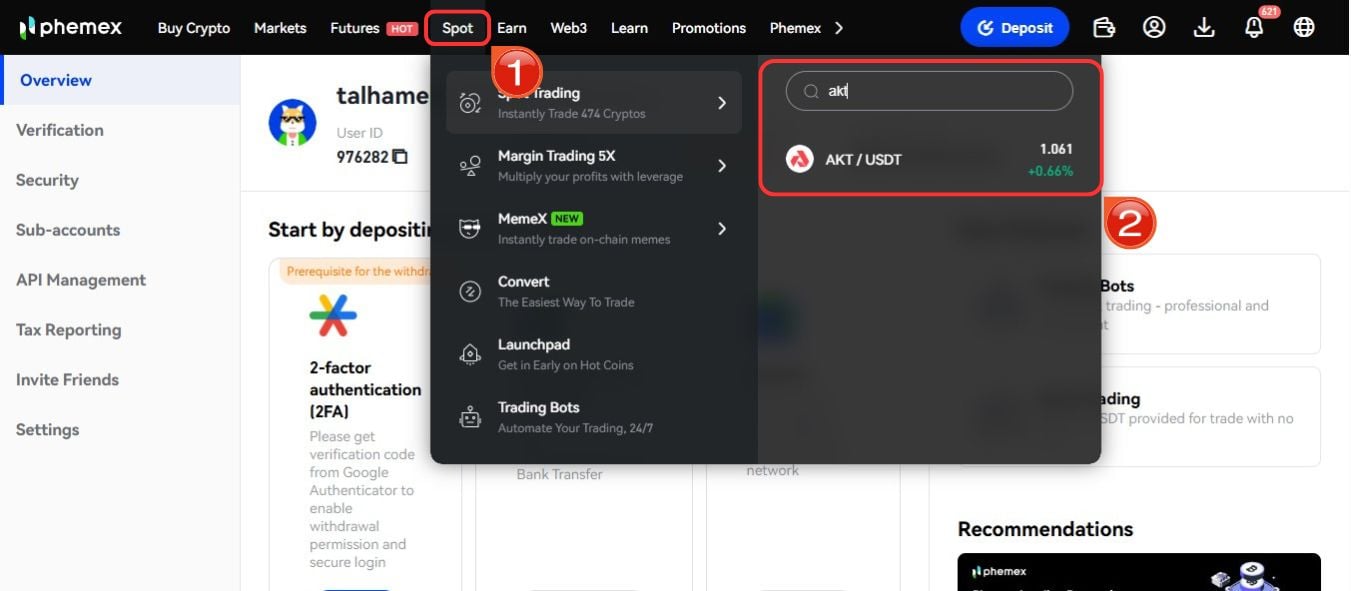Click 'Instantly Trade 474 Cryptos' text
The height and width of the screenshot is (591, 1351).
tap(572, 114)
